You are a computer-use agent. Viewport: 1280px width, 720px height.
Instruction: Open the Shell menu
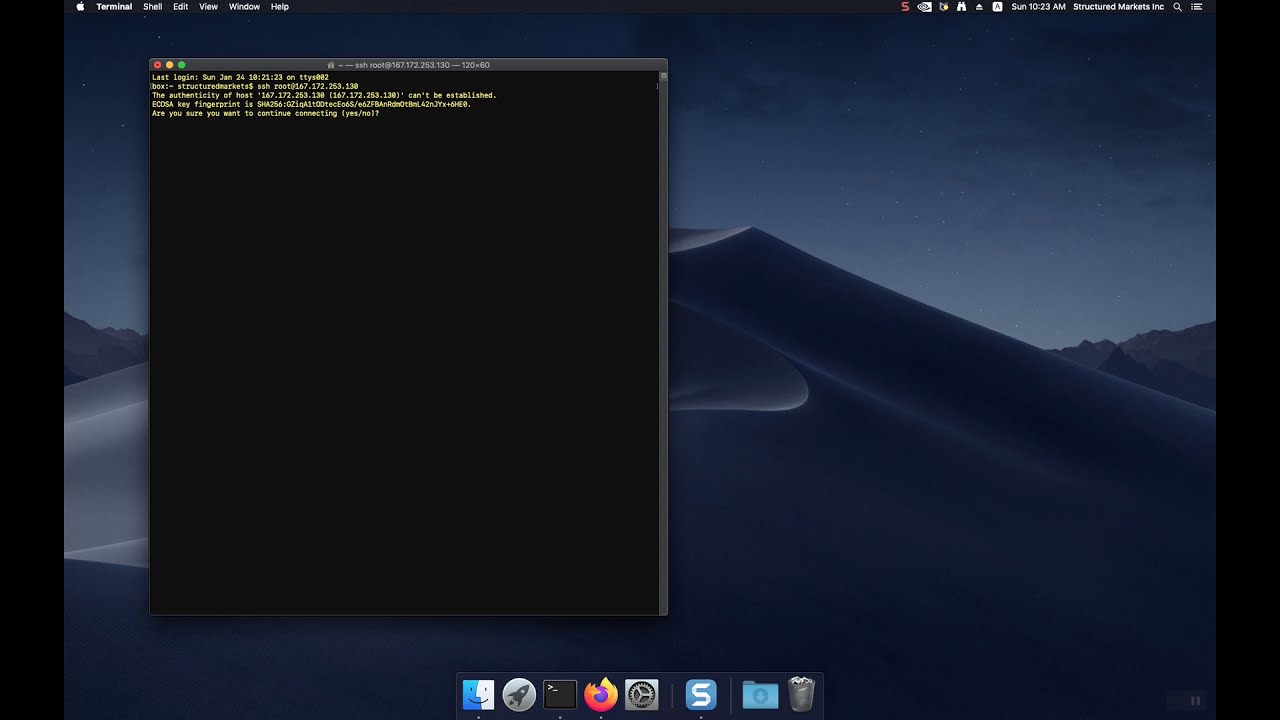[x=152, y=6]
